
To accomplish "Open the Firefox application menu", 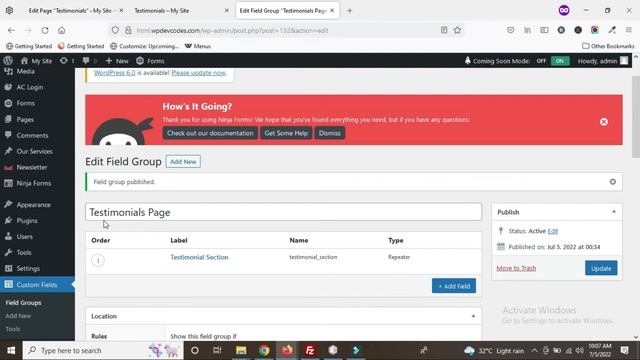I will click(x=629, y=30).
